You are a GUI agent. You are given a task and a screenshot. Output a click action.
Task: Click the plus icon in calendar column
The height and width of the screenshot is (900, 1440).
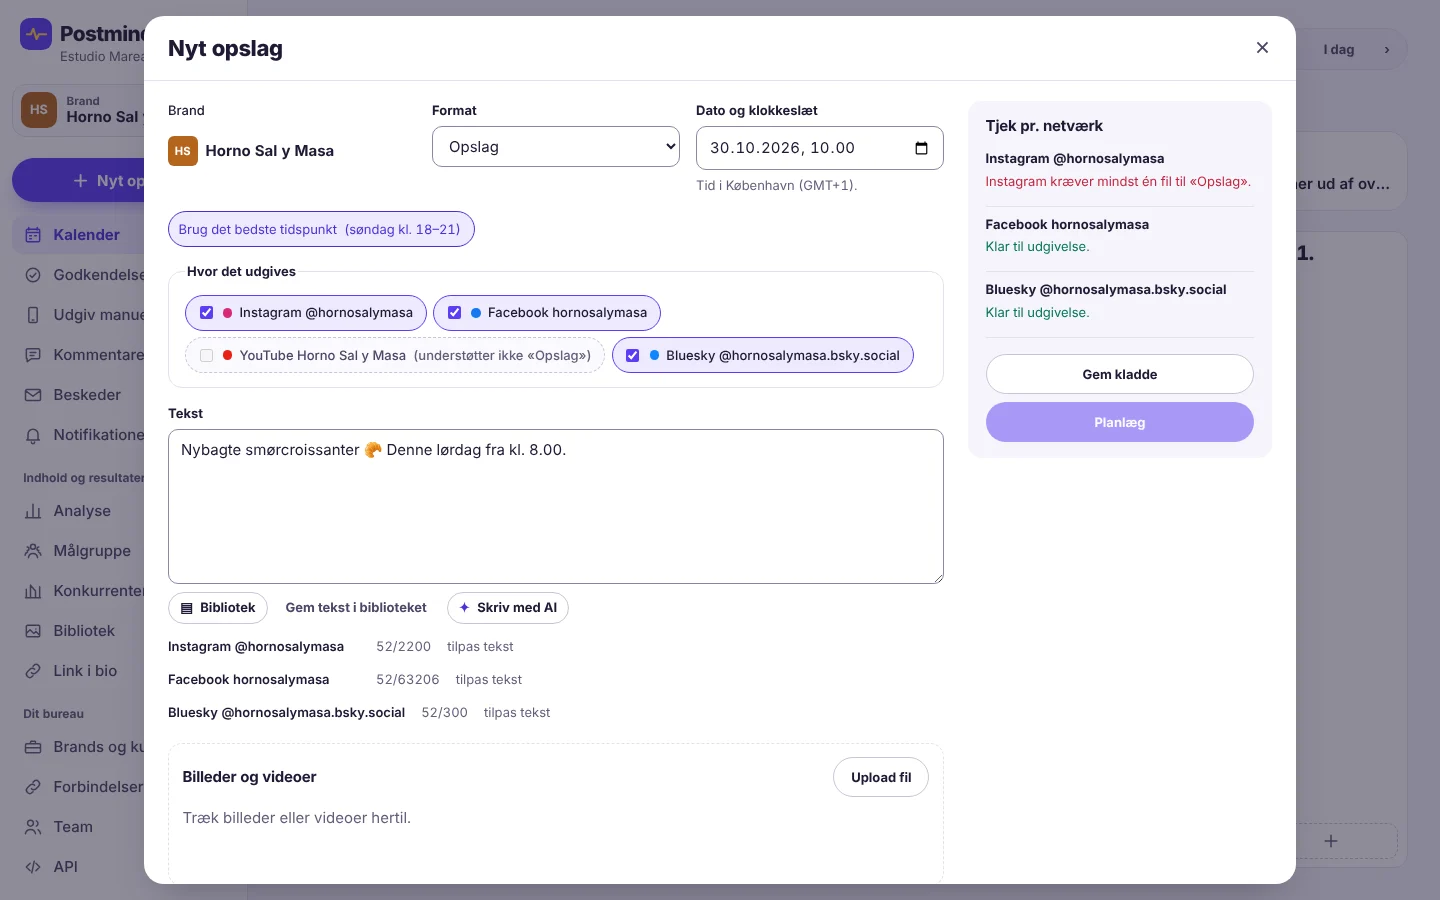pos(1331,841)
